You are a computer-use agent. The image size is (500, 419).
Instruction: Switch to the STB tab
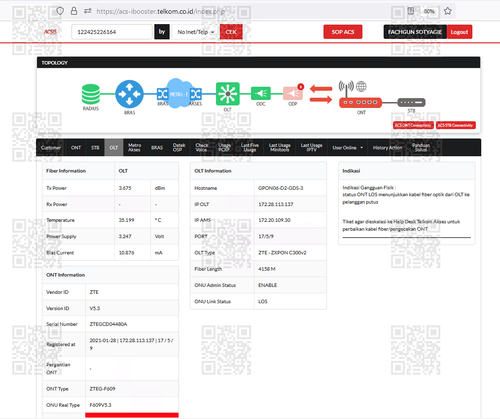click(x=95, y=147)
